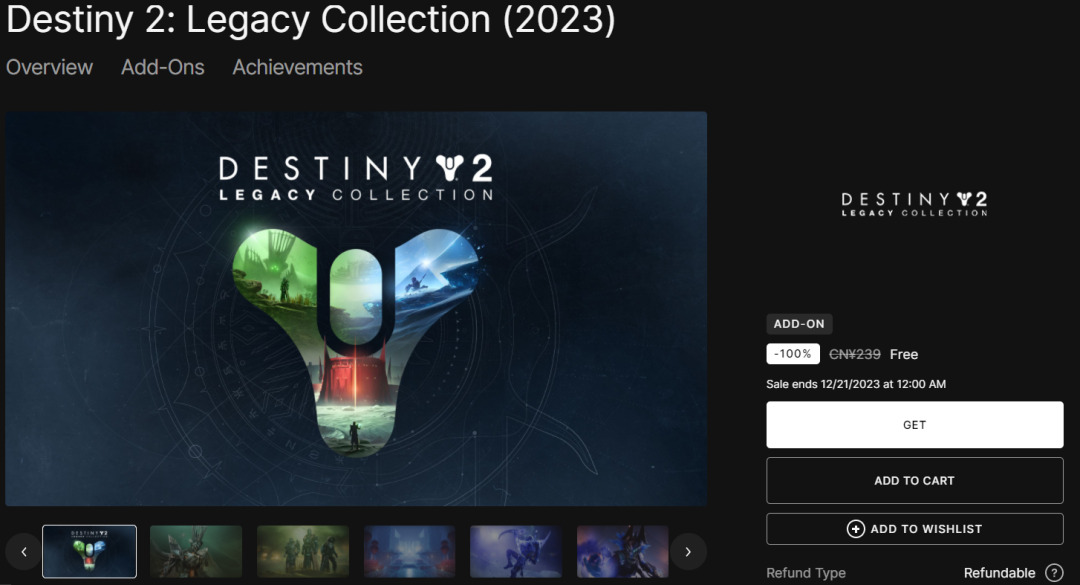Screen dimensions: 1080x585
Task: Select the sixth thumbnail at row end
Action: point(623,552)
